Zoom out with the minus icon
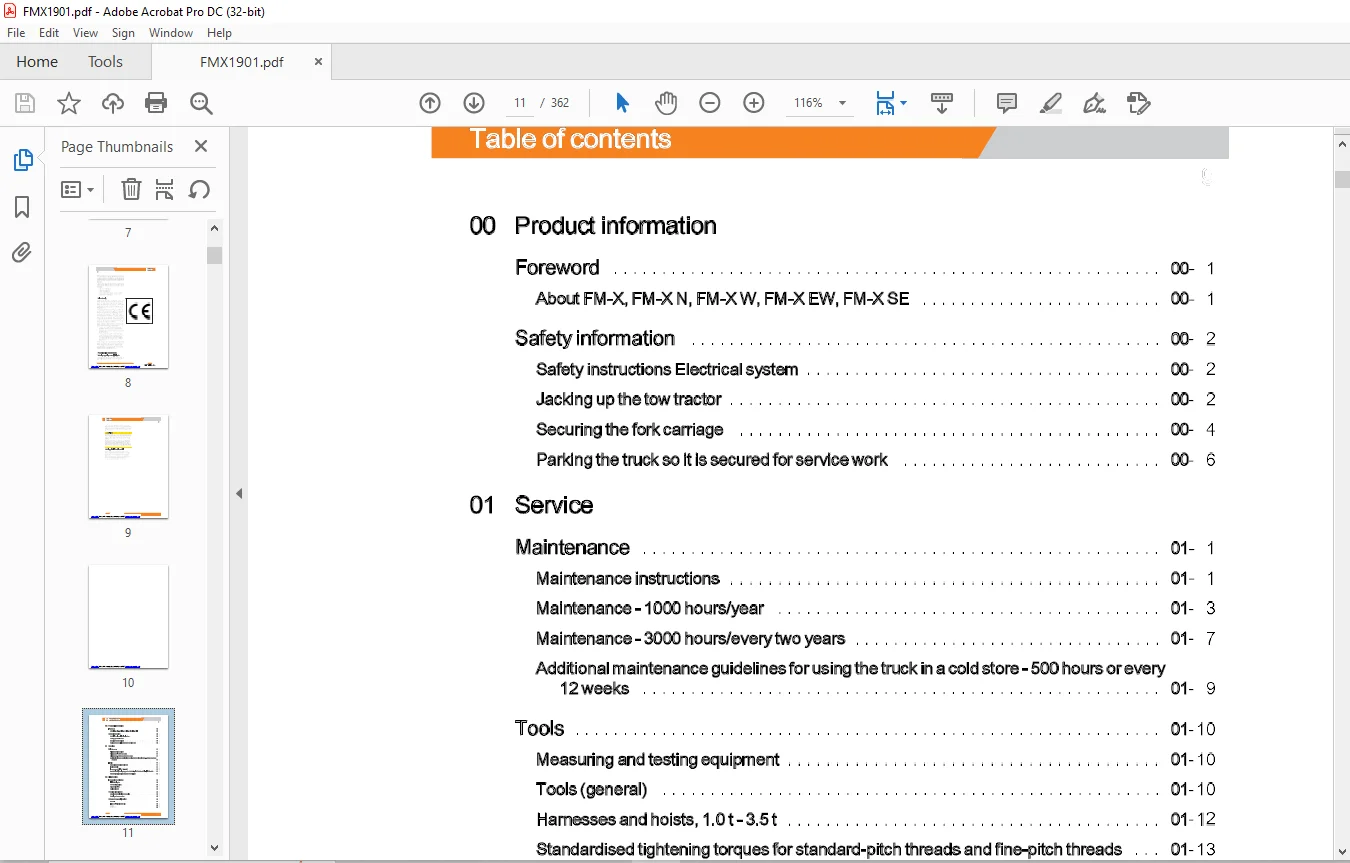The image size is (1350, 863). point(710,103)
